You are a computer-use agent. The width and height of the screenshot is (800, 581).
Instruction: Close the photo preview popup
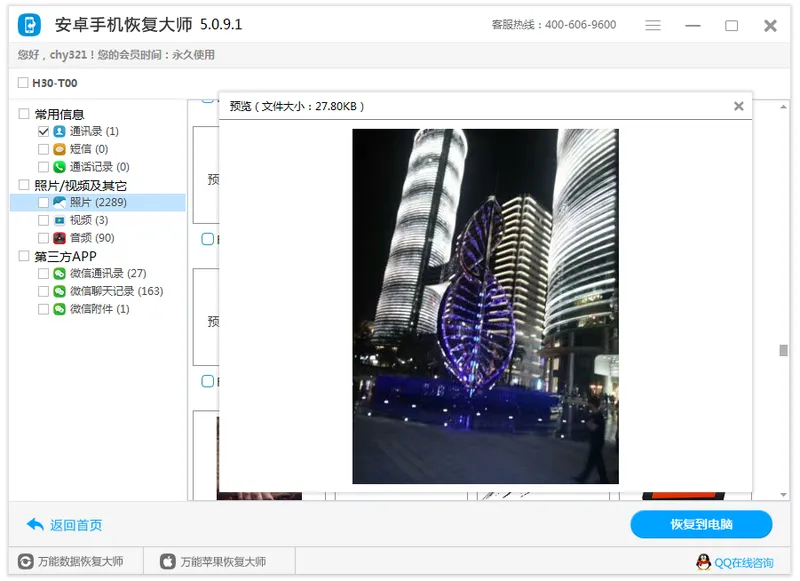tap(738, 106)
